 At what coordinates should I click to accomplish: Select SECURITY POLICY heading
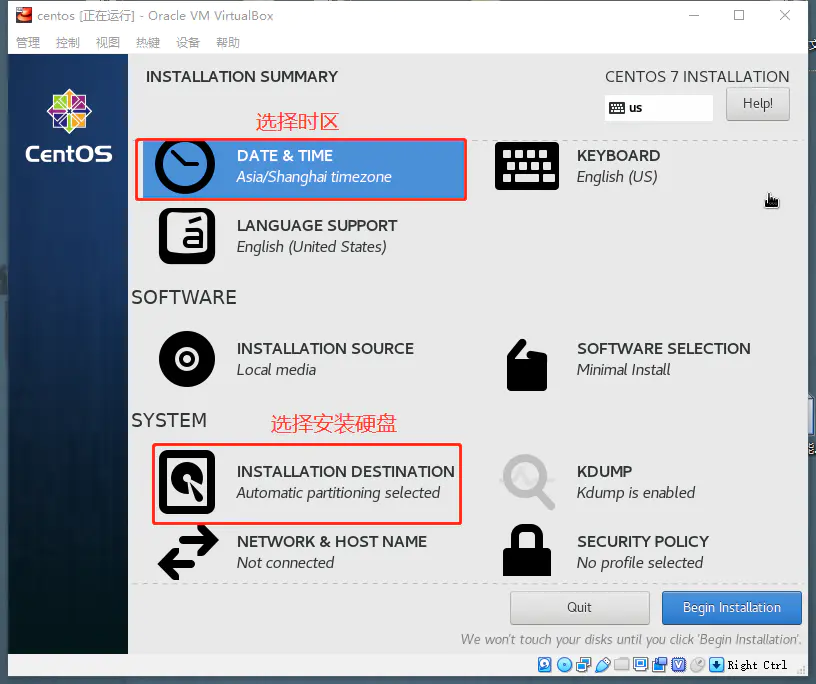point(643,541)
